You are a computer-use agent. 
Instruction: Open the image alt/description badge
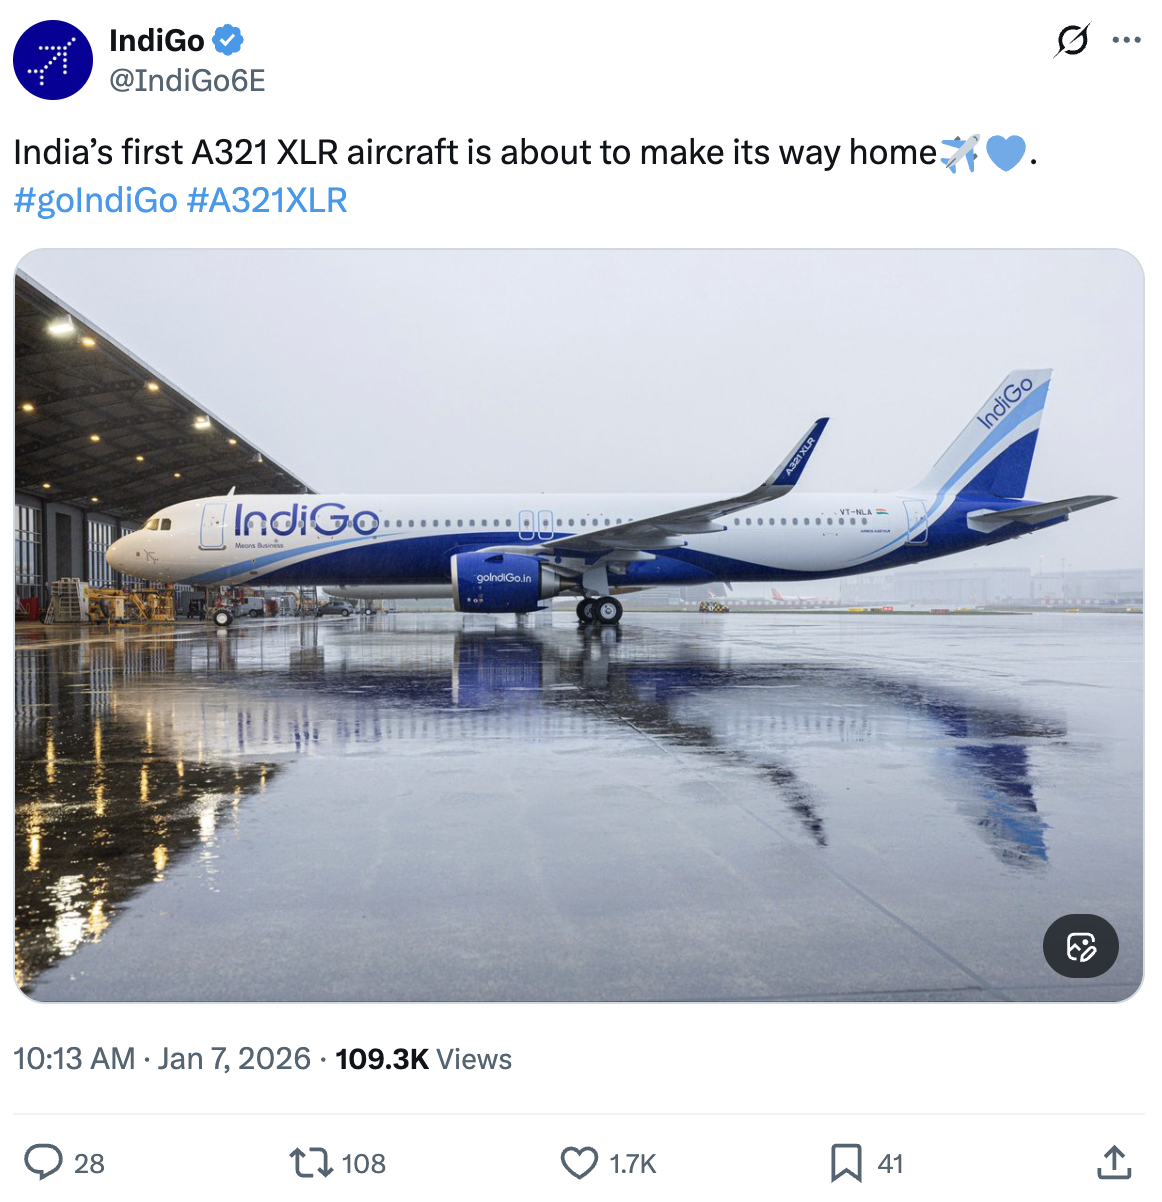point(1081,946)
